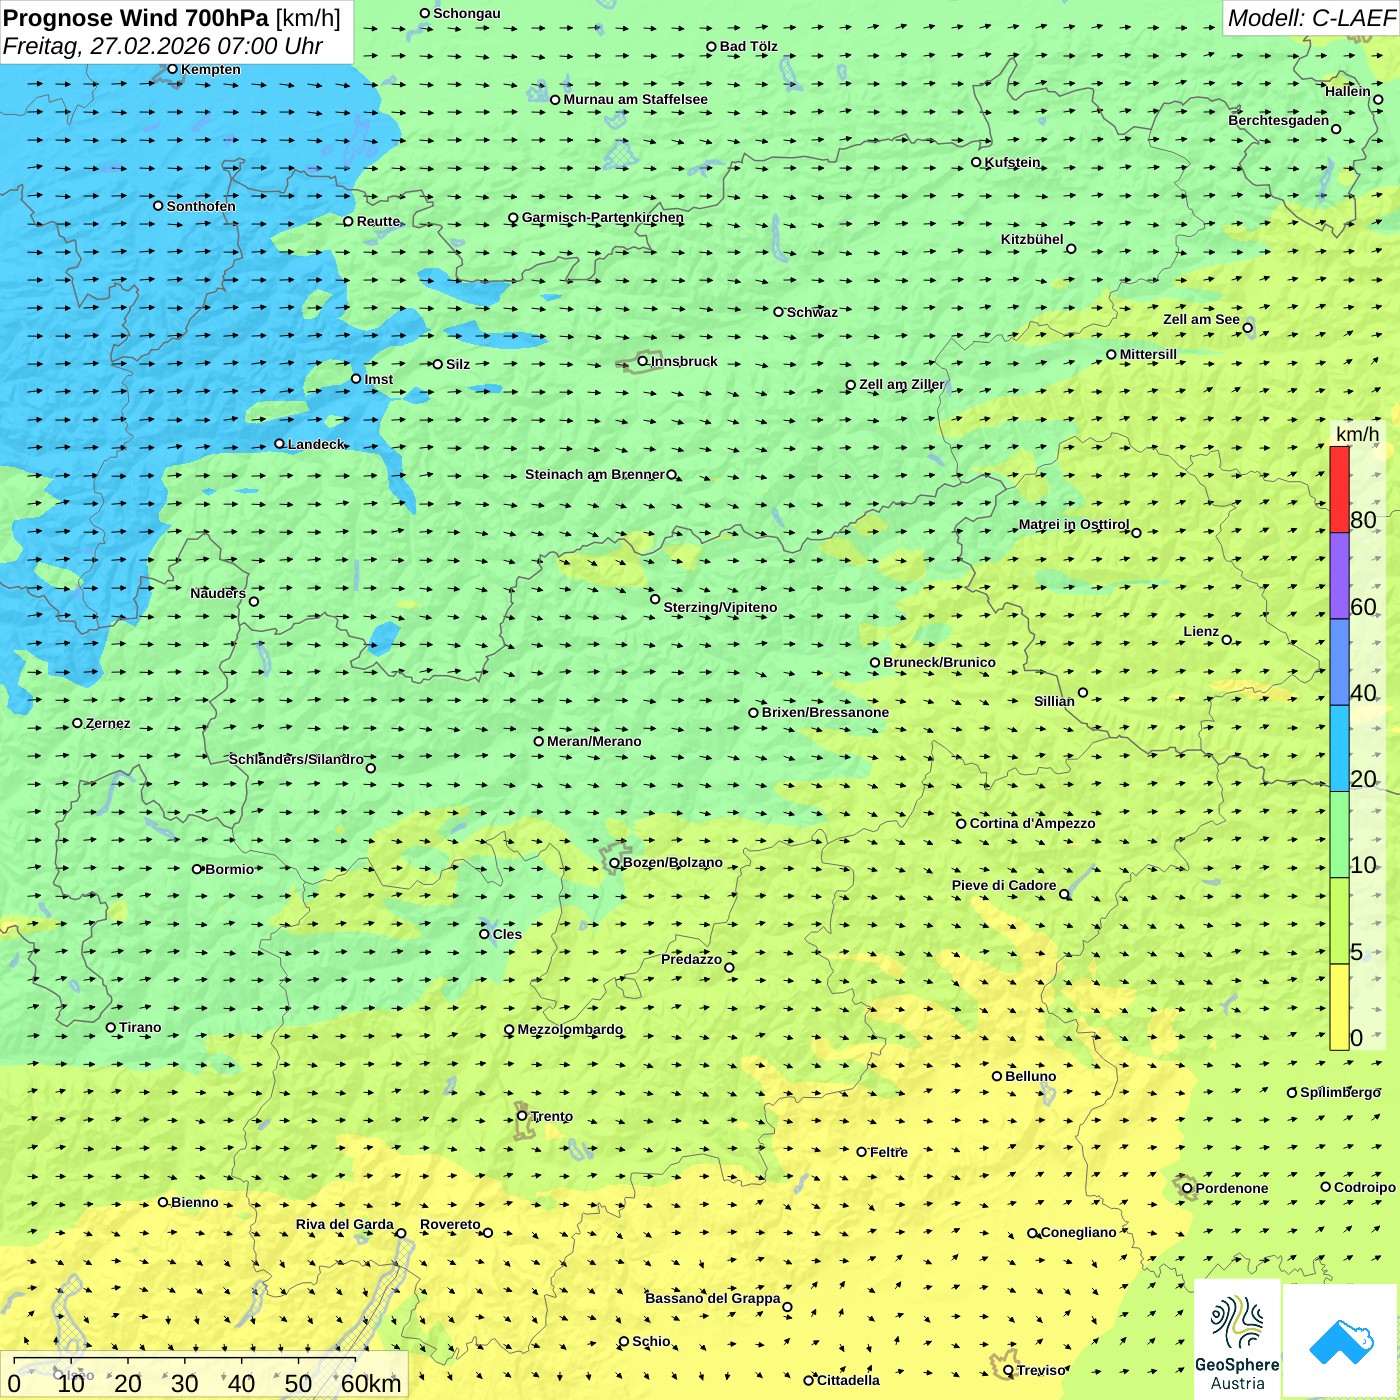Click the Innsbruck city marker
The height and width of the screenshot is (1400, 1400).
point(643,361)
